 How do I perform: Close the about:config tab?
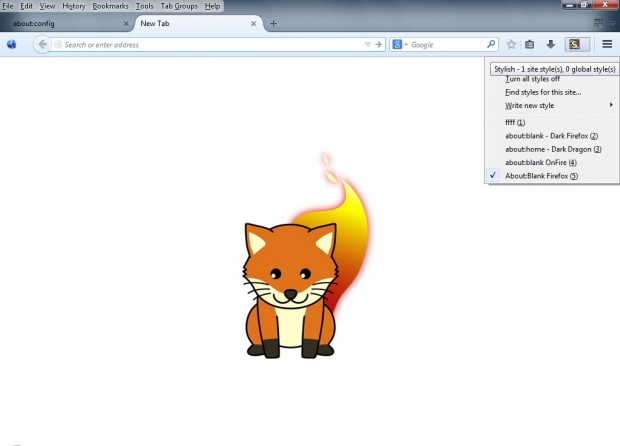pyautogui.click(x=126, y=24)
